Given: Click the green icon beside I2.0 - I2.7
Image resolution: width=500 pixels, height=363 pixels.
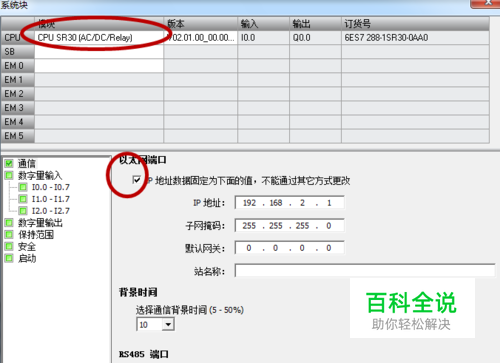Looking at the screenshot, I should click(23, 211).
